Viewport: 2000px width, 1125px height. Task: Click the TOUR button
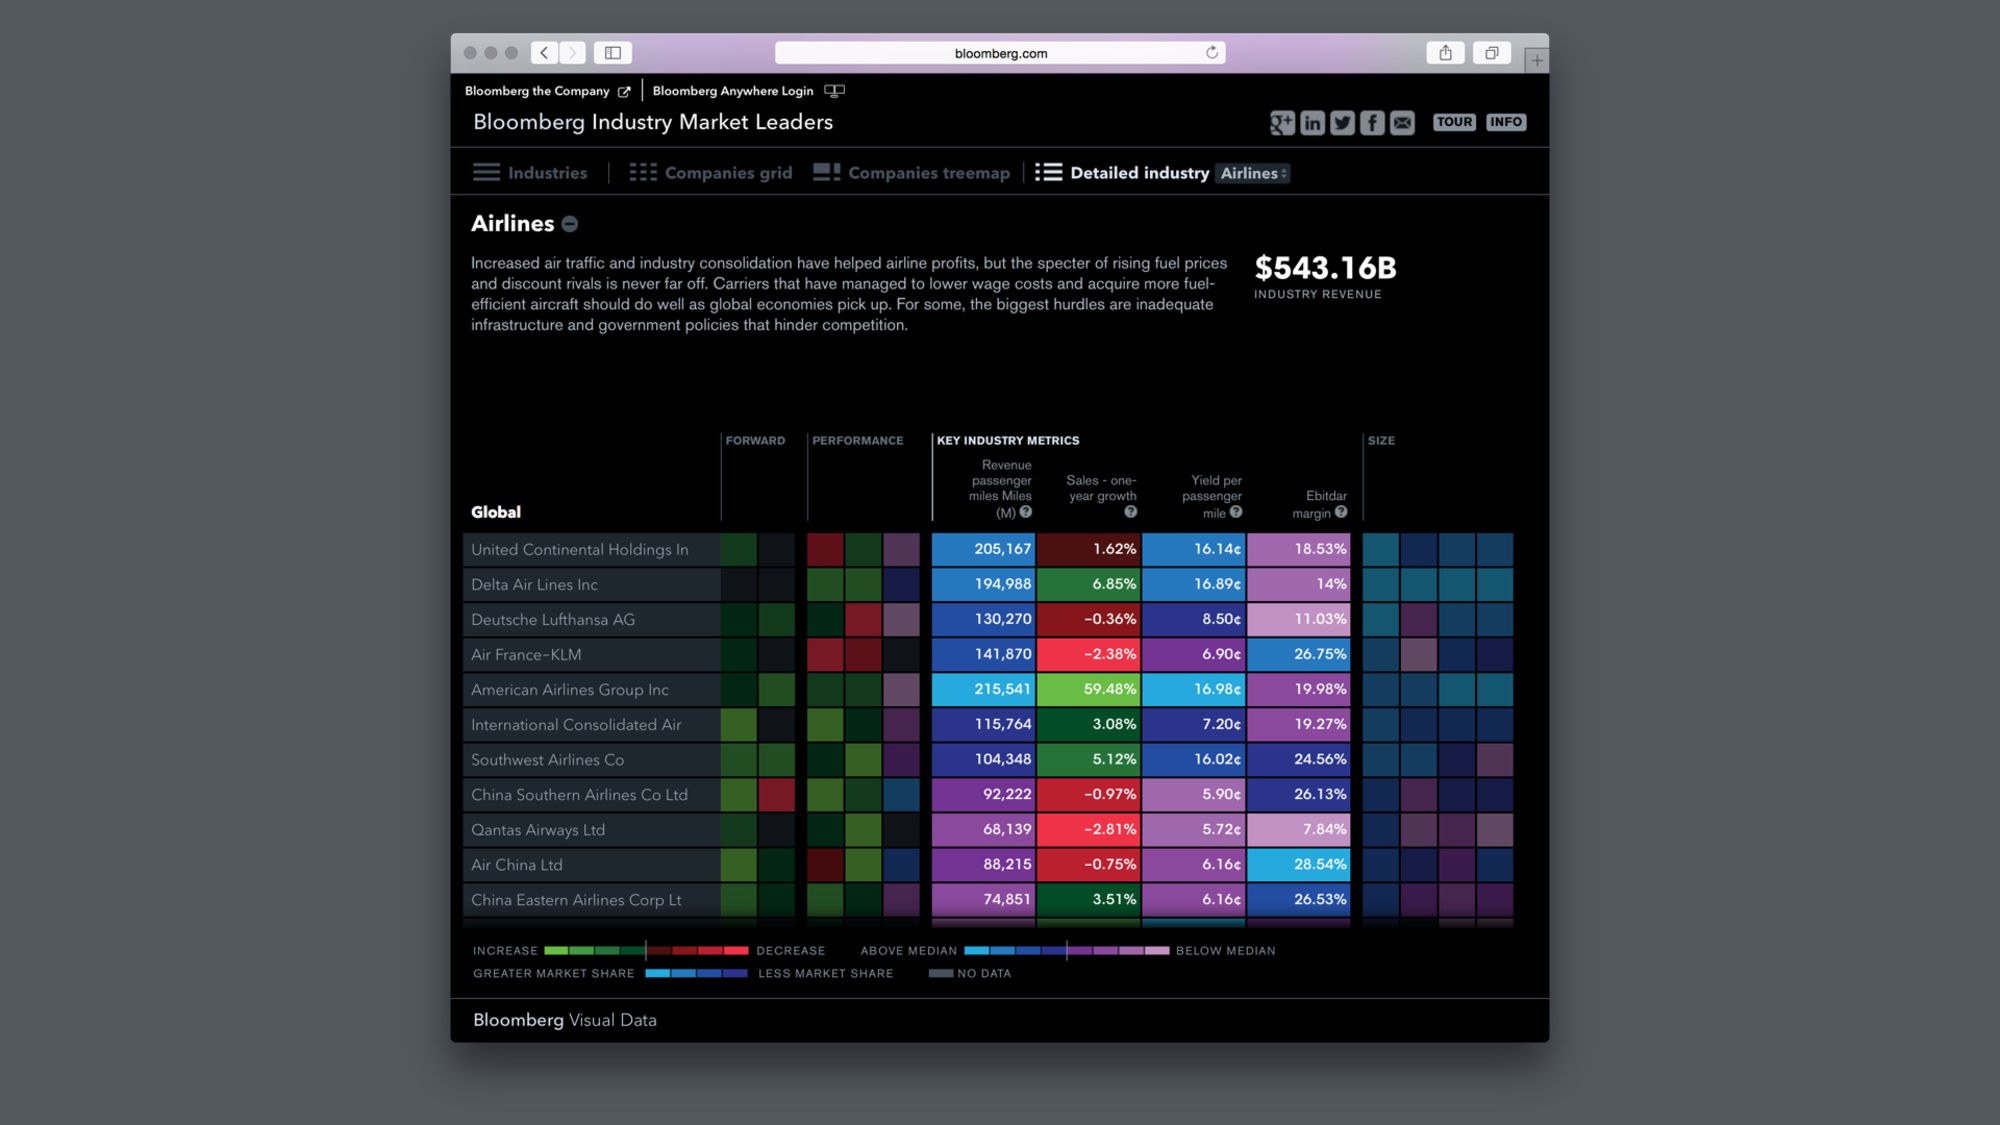point(1453,122)
